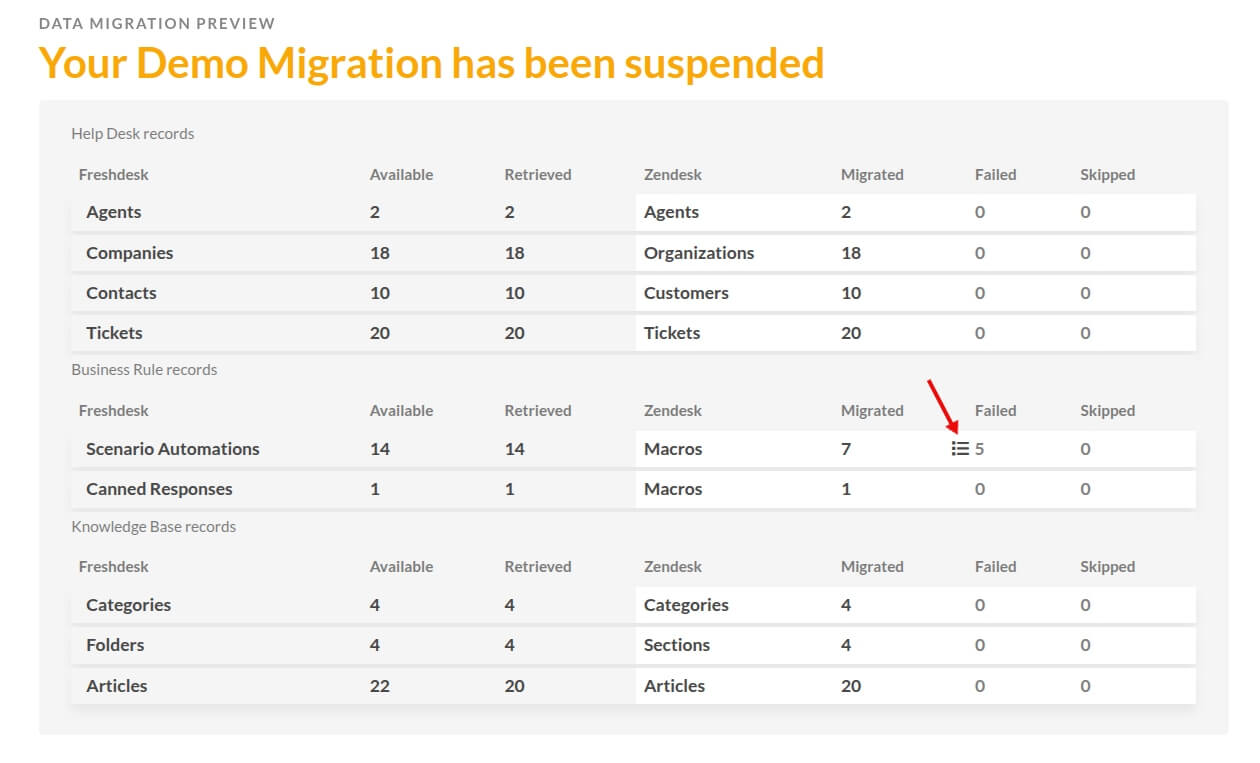Select migrated value 18 for Organizations

click(x=851, y=253)
